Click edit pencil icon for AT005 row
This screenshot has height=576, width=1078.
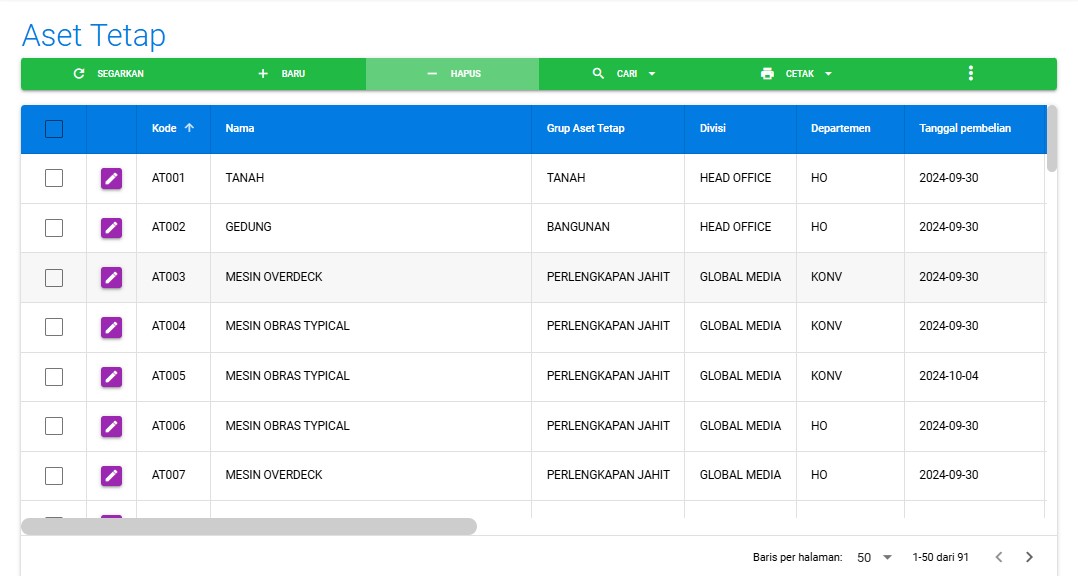(x=111, y=376)
